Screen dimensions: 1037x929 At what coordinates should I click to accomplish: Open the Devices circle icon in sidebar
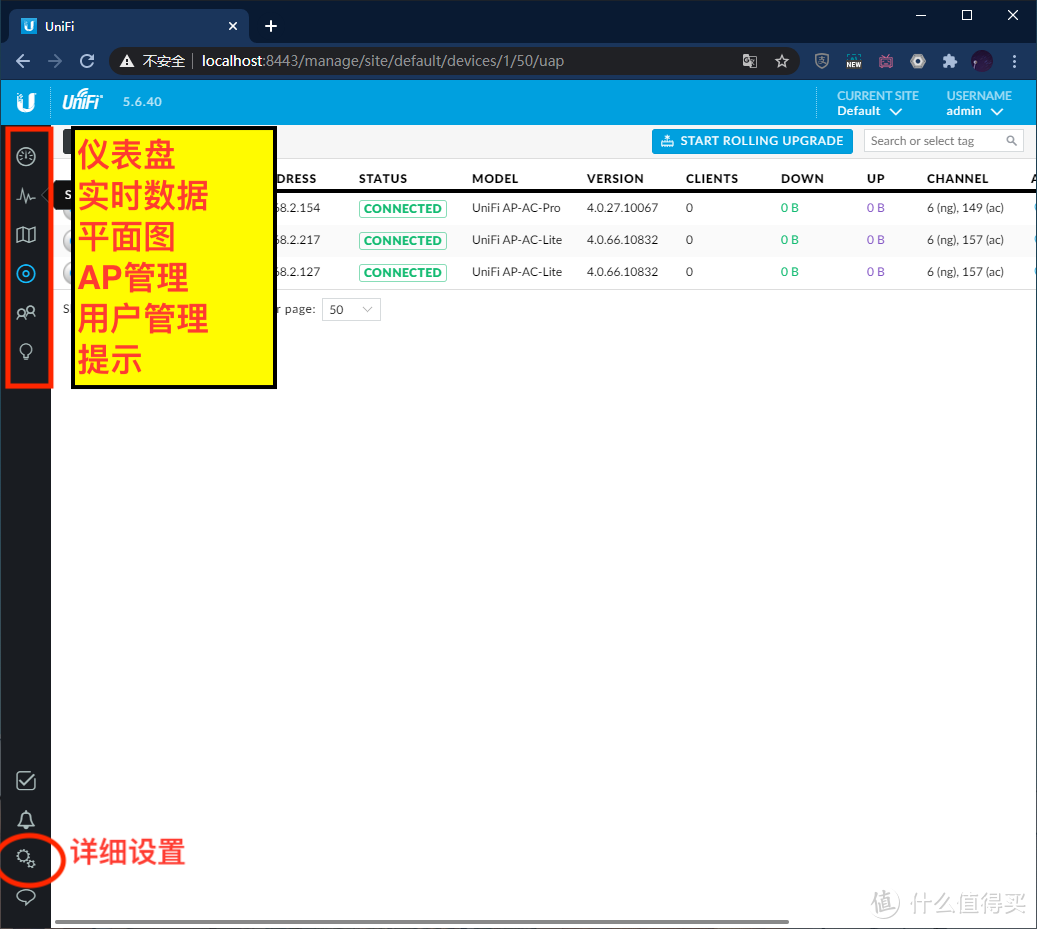coord(26,274)
